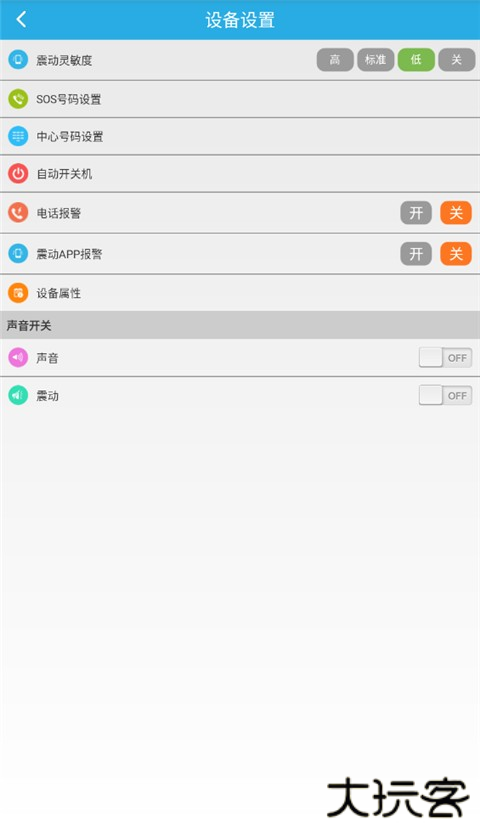This screenshot has width=480, height=833.
Task: Open SOS号码设置 menu row
Action: coord(240,99)
